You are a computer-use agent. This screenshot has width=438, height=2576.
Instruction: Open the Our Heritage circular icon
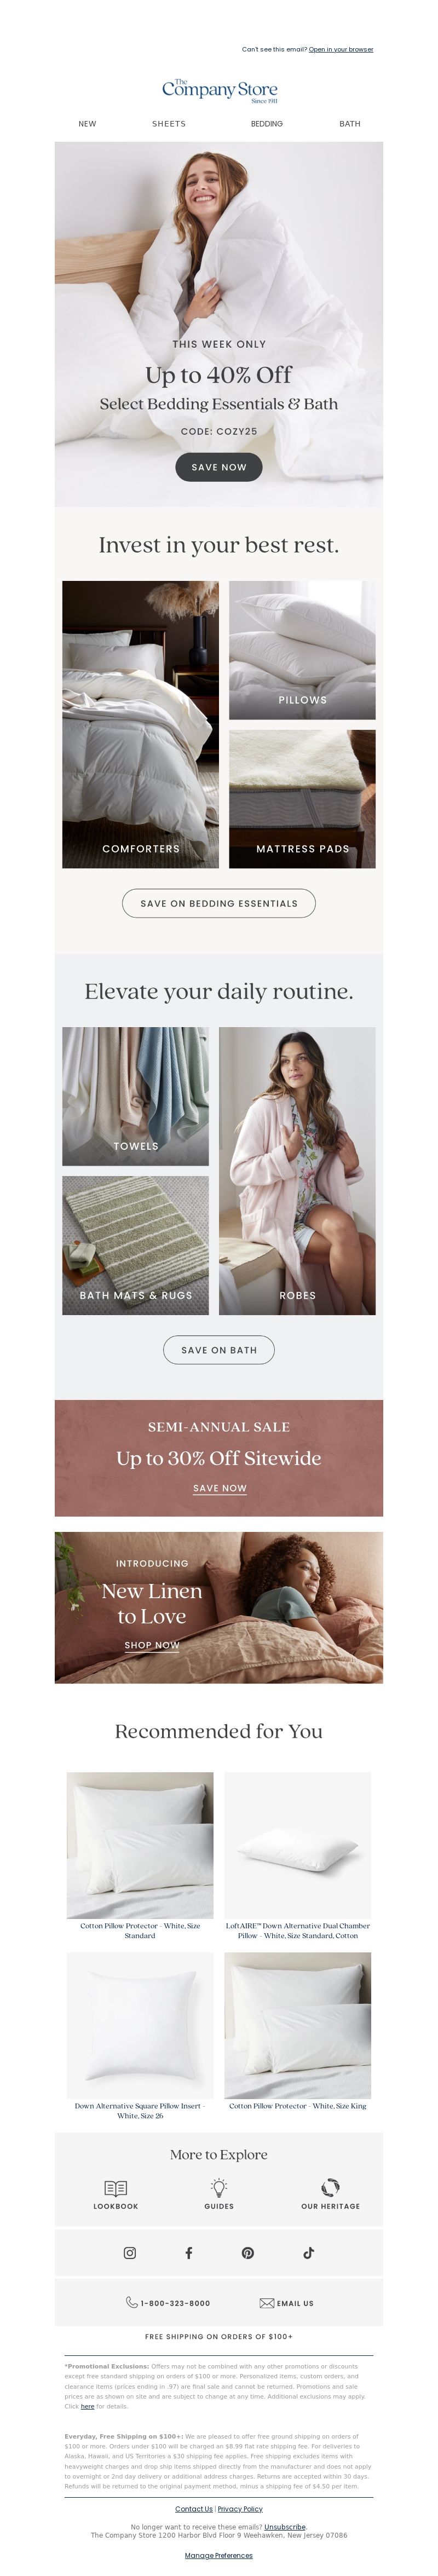[x=330, y=2187]
